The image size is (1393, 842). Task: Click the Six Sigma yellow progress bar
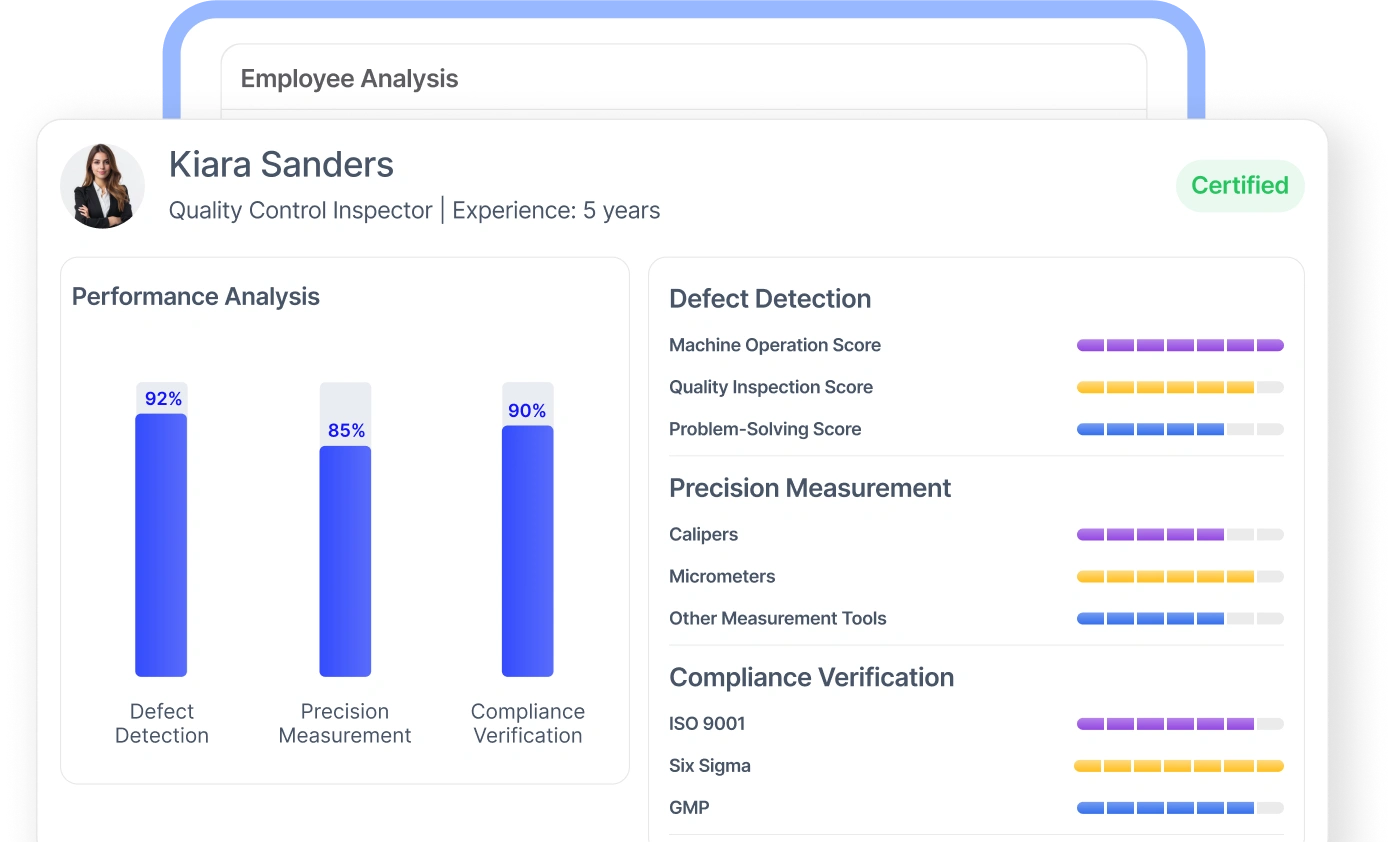click(1179, 766)
